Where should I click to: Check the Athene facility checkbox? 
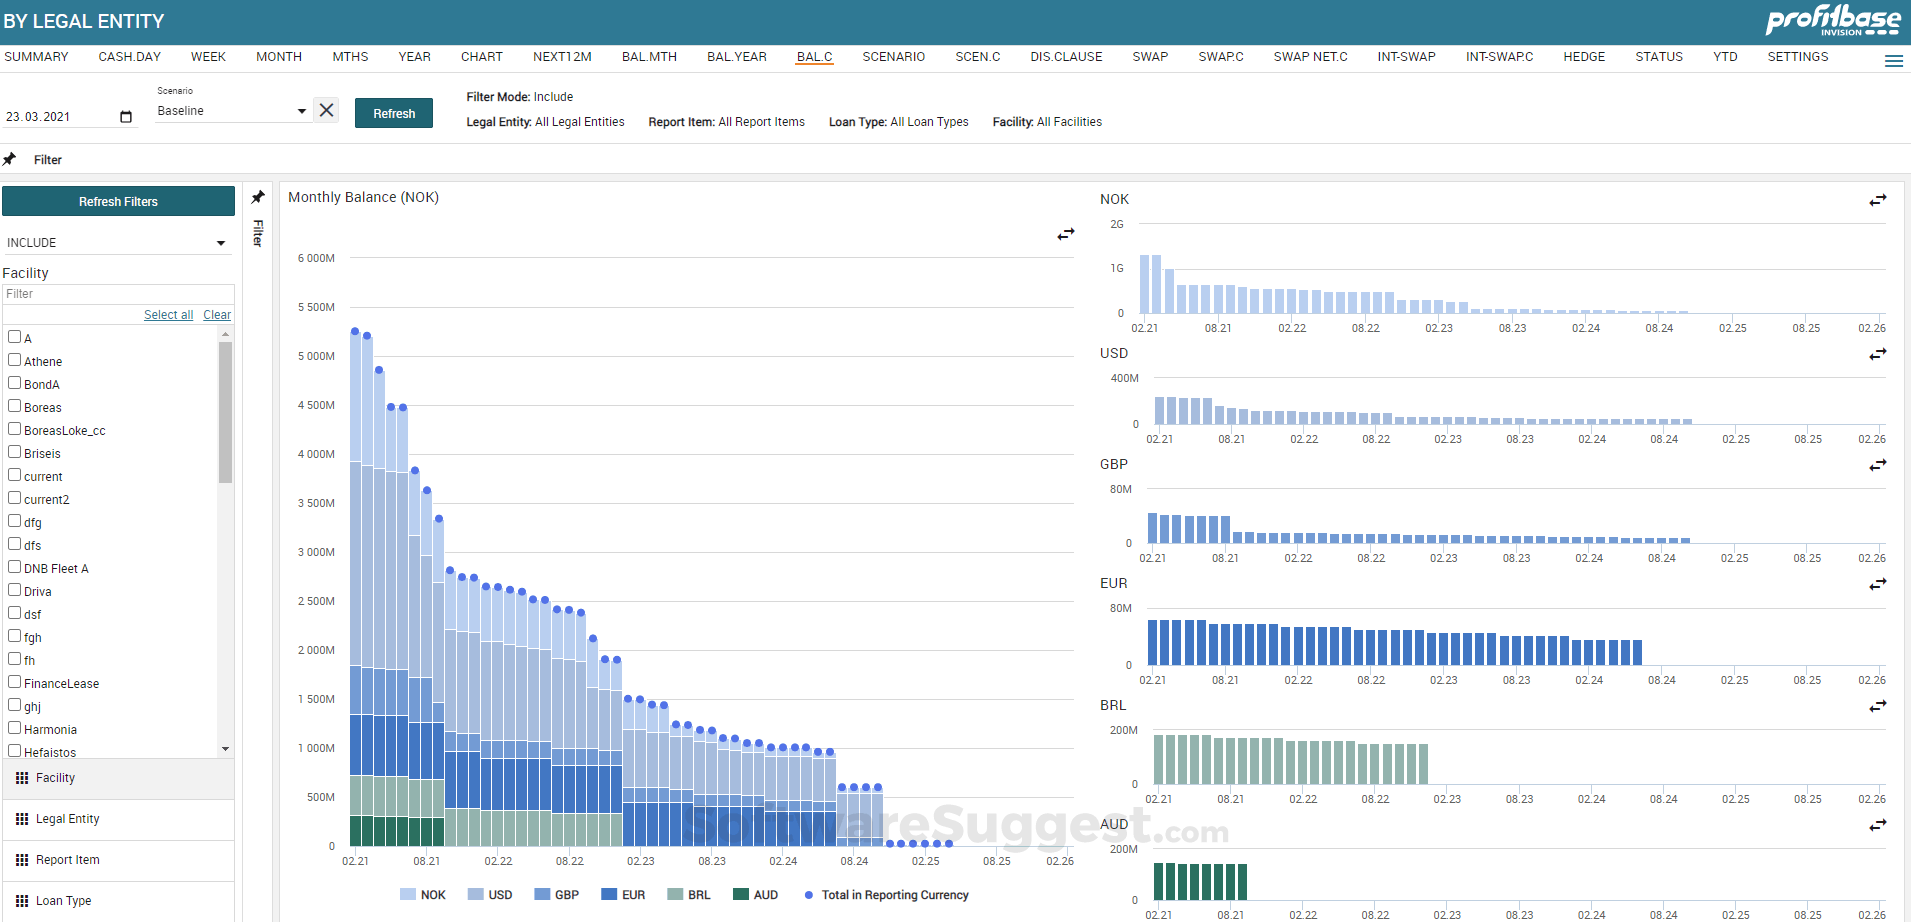(13, 360)
